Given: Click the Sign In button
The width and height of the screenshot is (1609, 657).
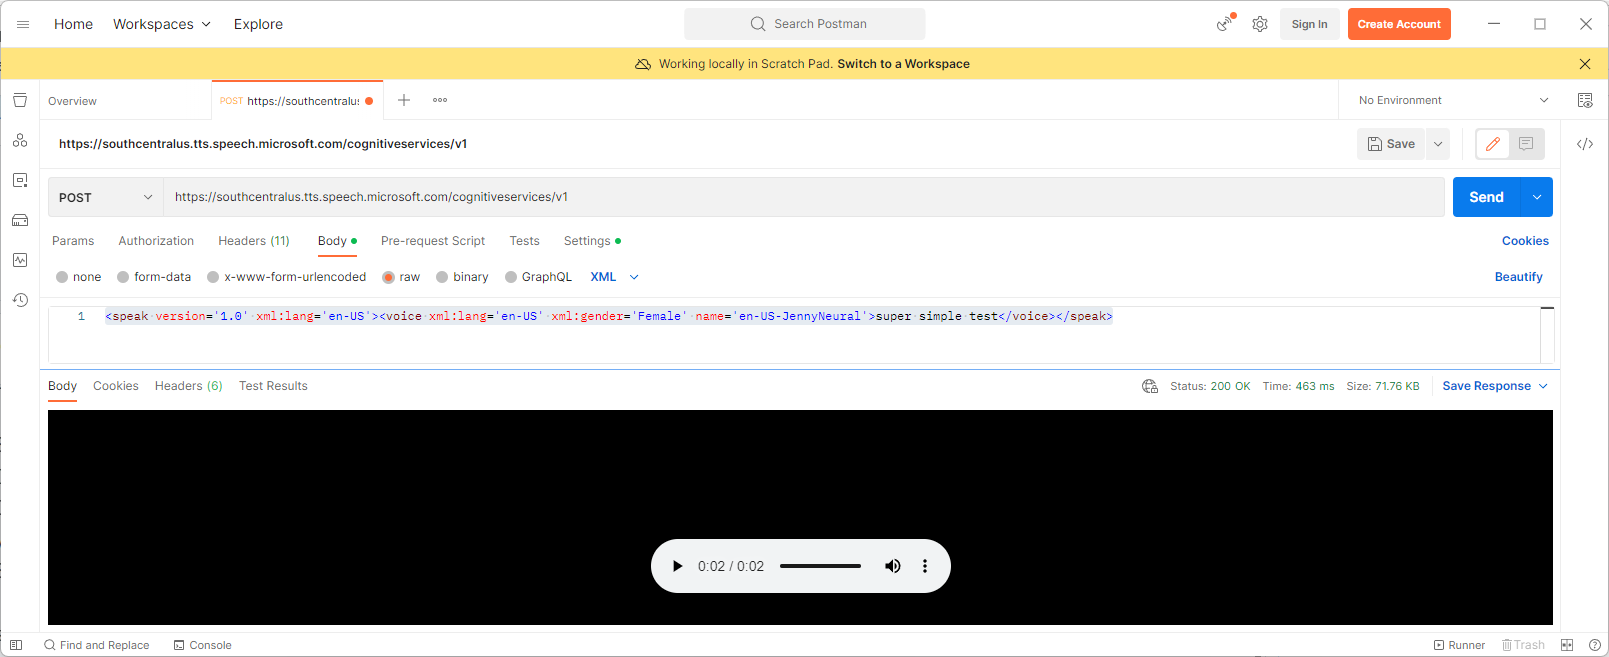Looking at the screenshot, I should click(1309, 24).
